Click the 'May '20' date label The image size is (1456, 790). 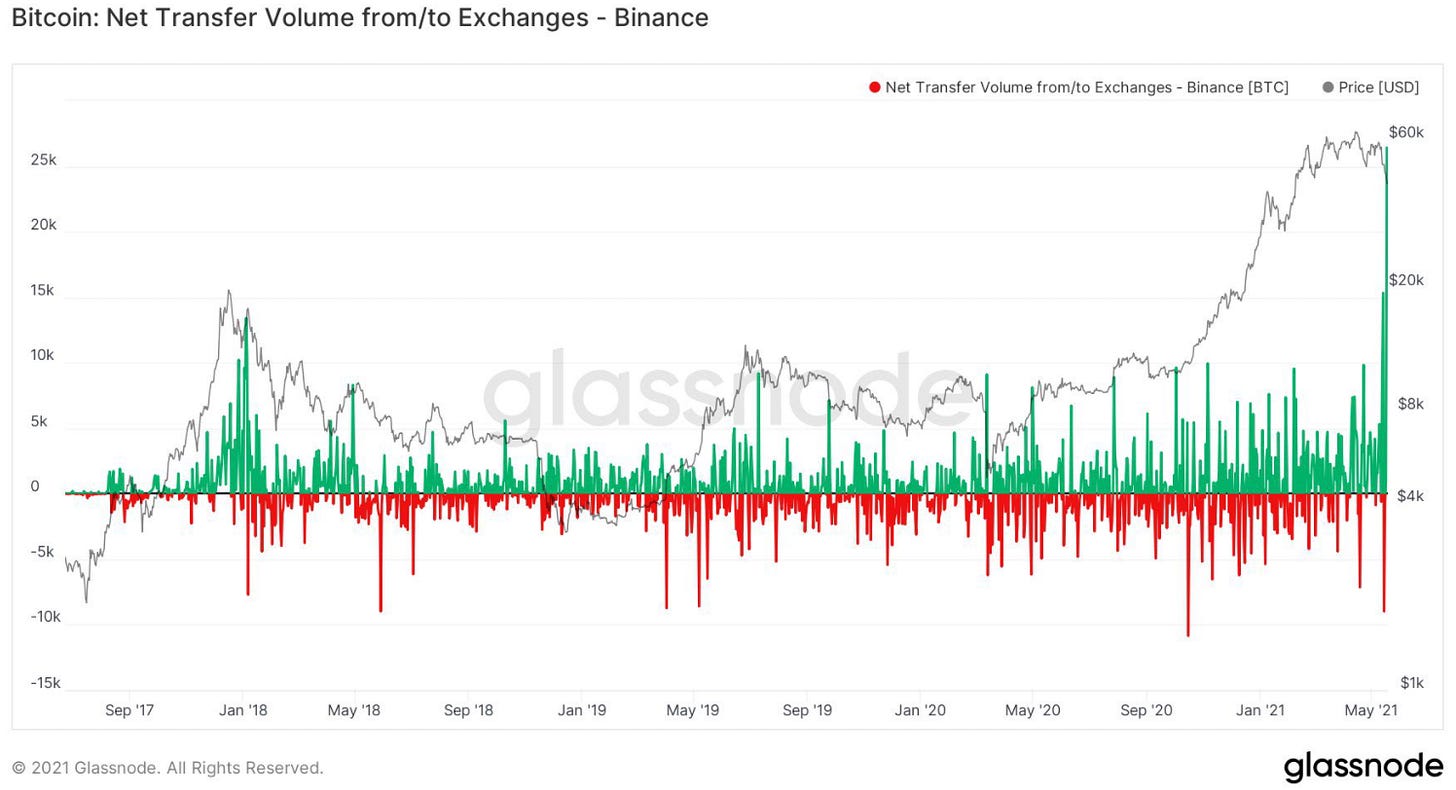click(1033, 710)
